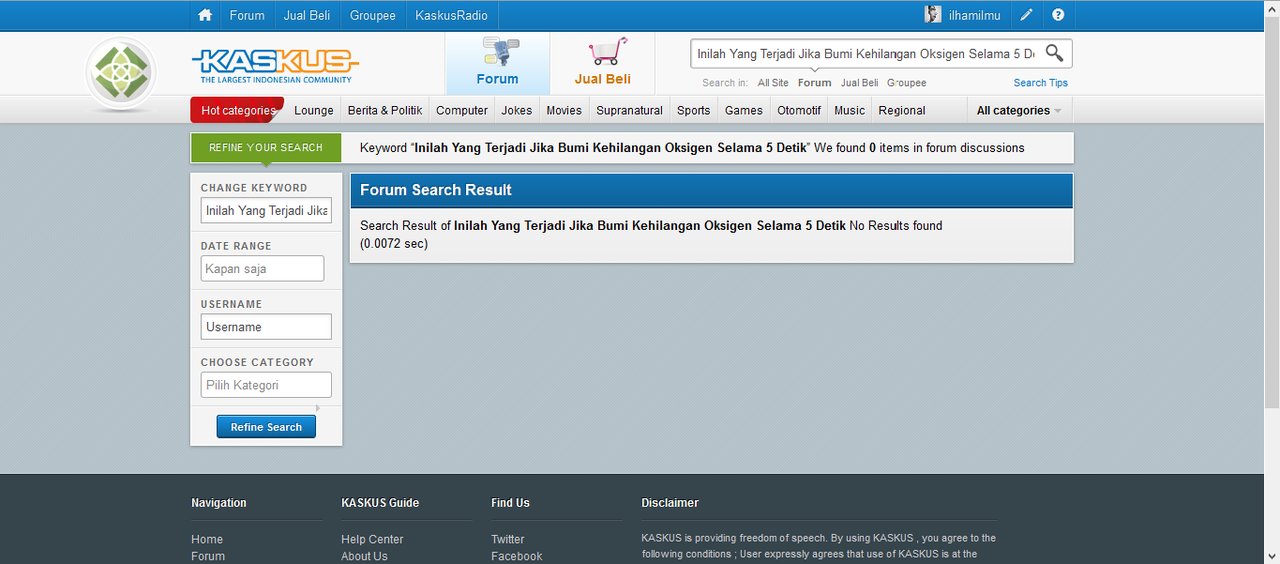This screenshot has width=1280, height=564.
Task: Select All Site search scope
Action: pyautogui.click(x=773, y=83)
